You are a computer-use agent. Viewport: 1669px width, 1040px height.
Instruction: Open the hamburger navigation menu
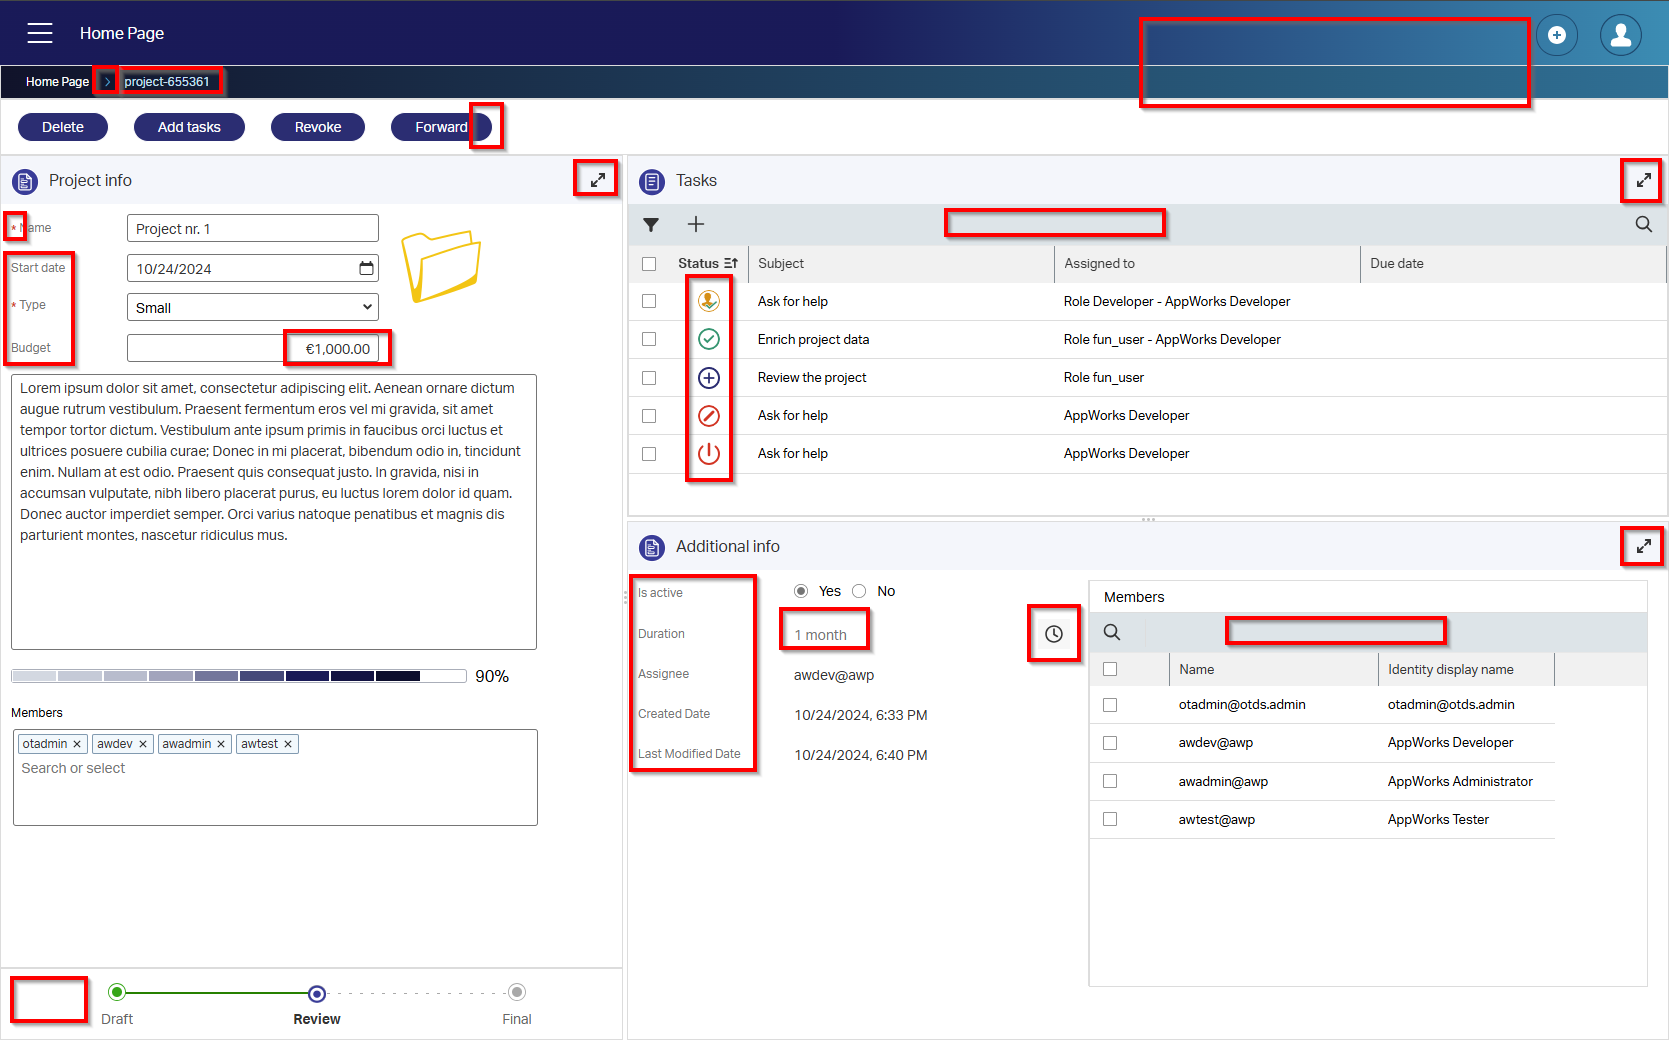pos(40,33)
